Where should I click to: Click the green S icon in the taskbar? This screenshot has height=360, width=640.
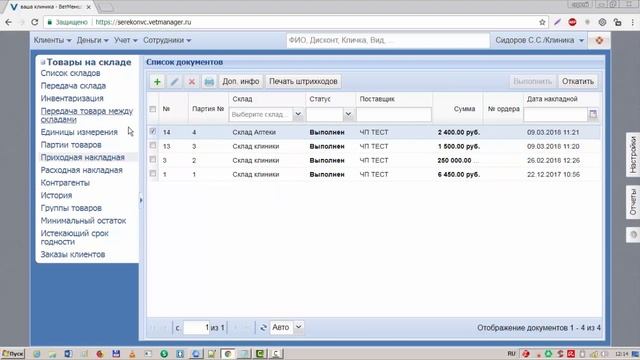coord(164,353)
